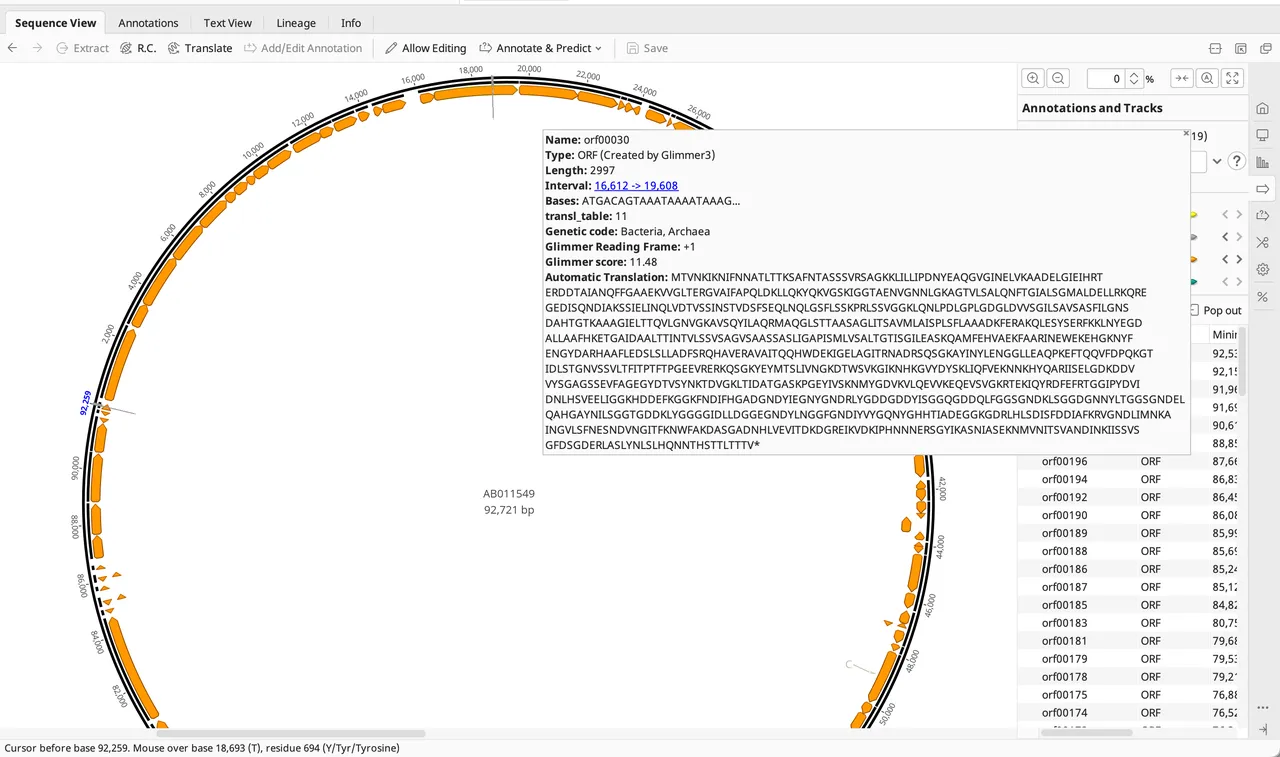Switch to the Sequence View tab
1280x757 pixels.
pyautogui.click(x=56, y=23)
